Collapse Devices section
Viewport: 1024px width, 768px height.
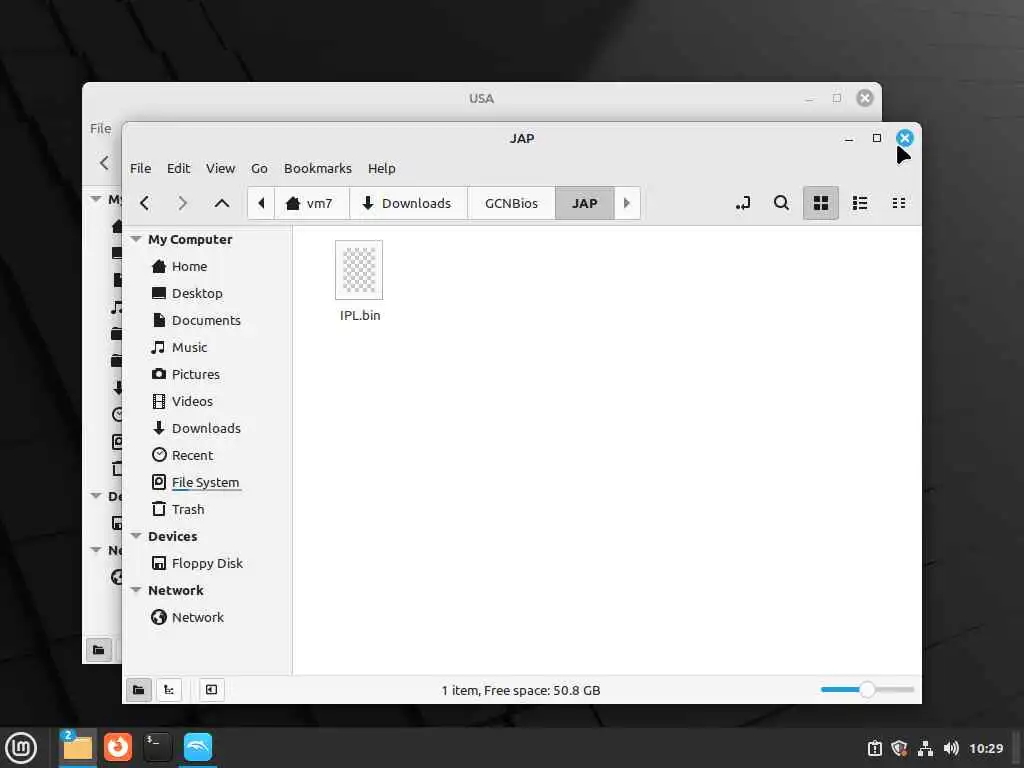tap(136, 536)
